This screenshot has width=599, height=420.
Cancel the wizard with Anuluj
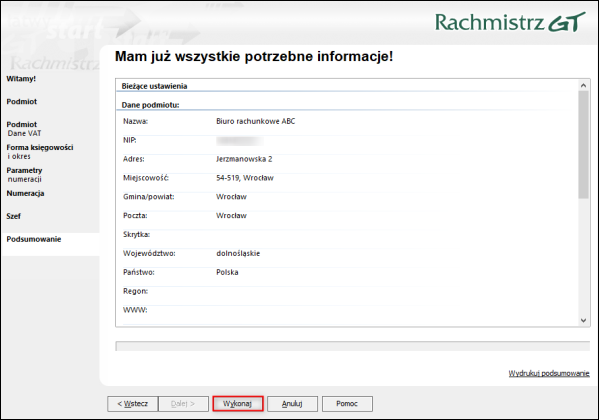click(292, 404)
